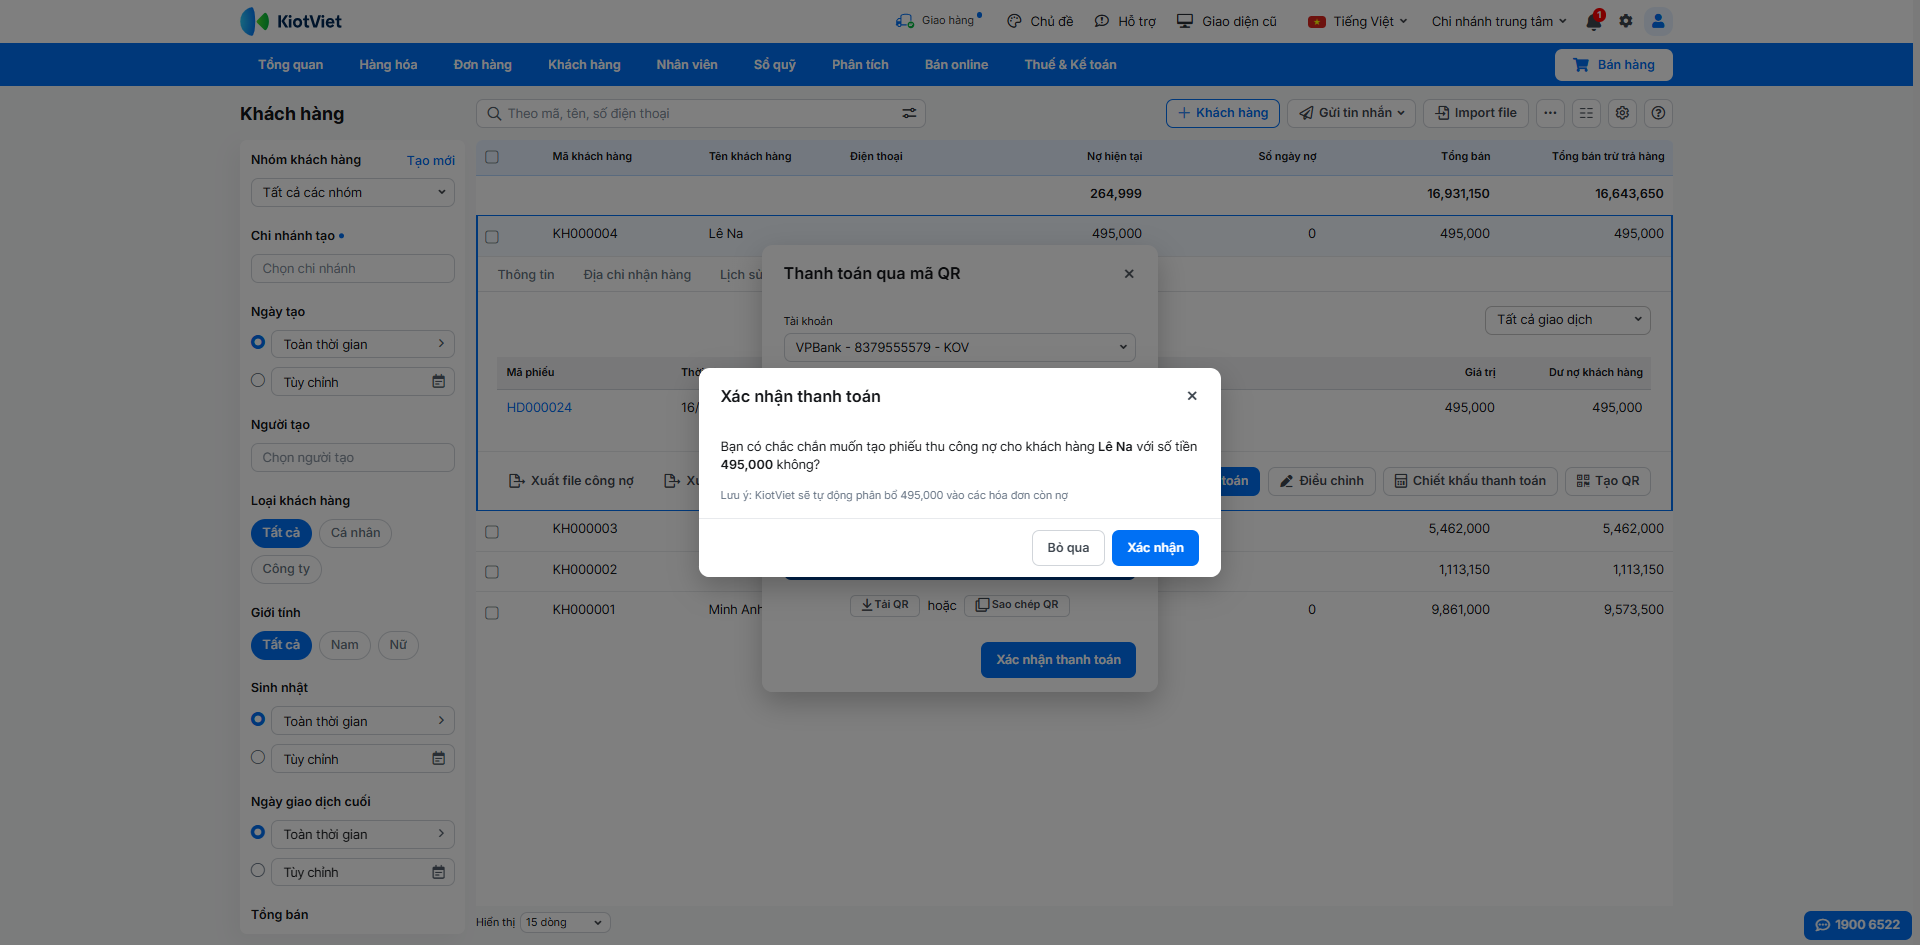Click Chọn người tạo input
The width and height of the screenshot is (1920, 945).
click(353, 458)
